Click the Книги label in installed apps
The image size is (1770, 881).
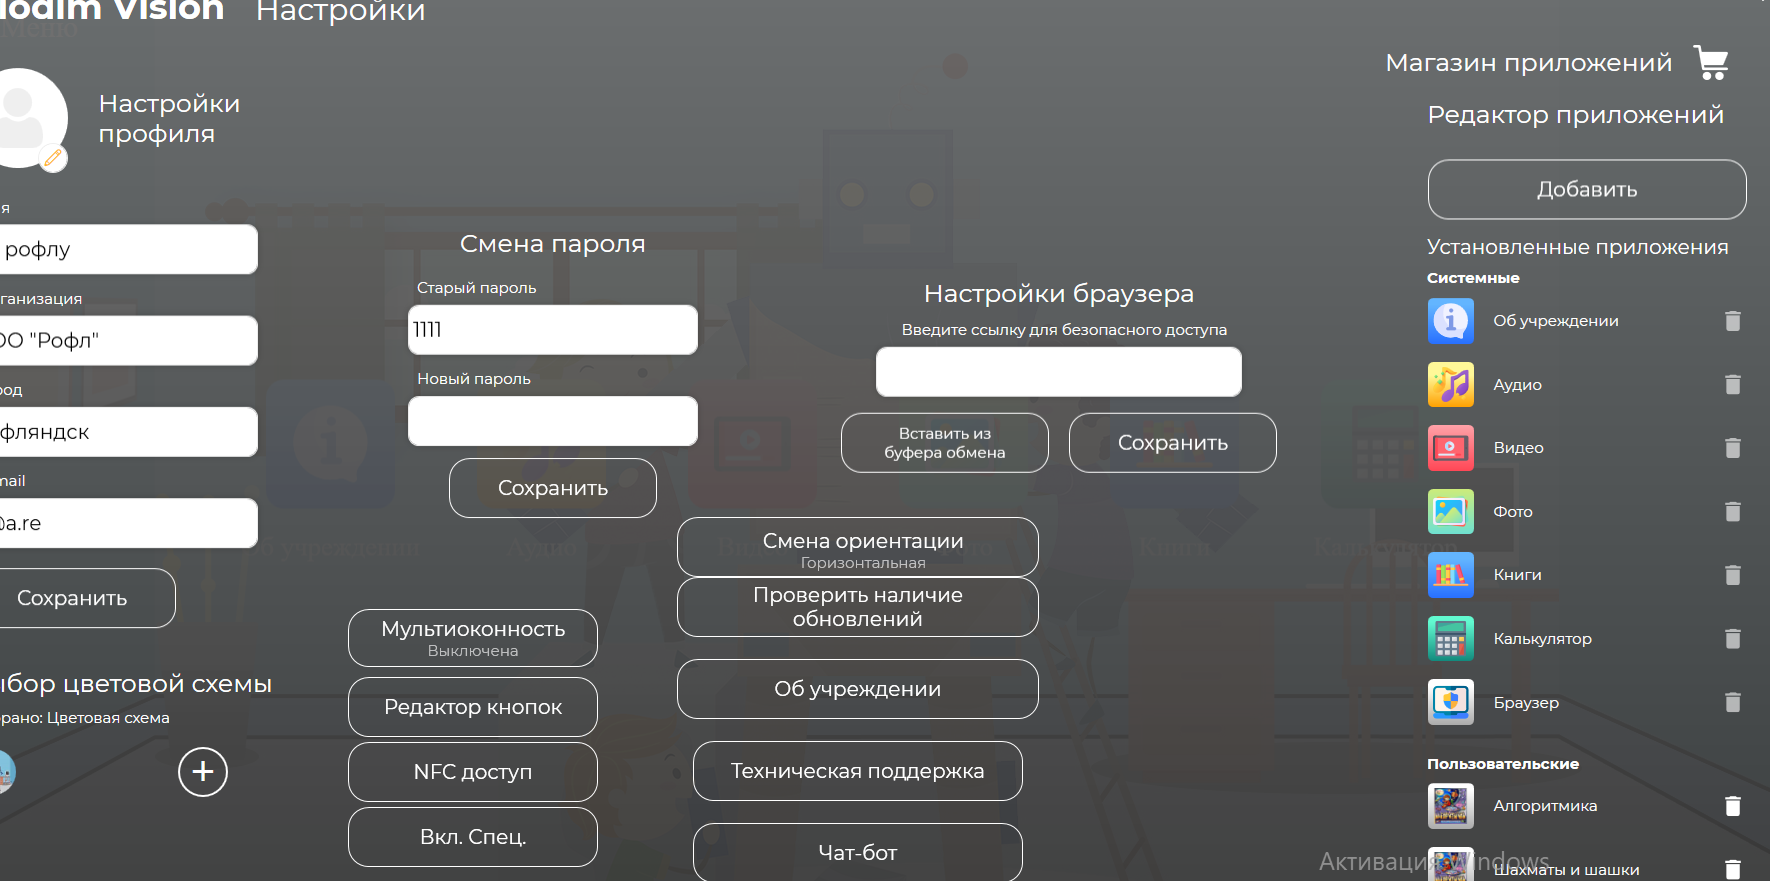click(x=1517, y=575)
